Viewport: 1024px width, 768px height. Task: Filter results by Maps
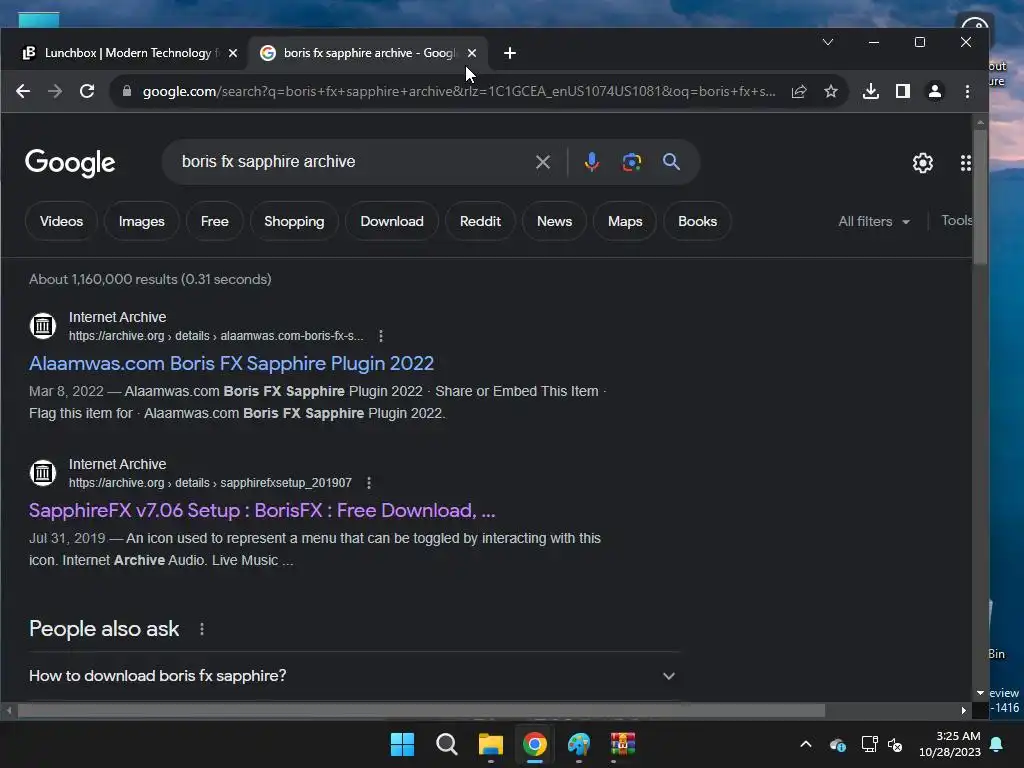[x=625, y=221]
